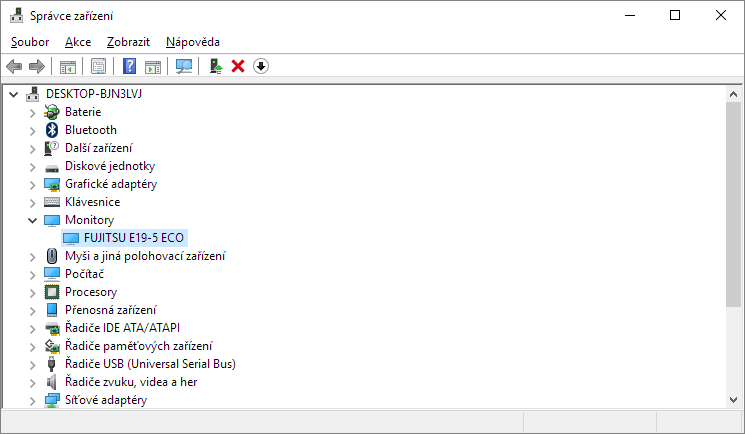Open the Nápověda menu

[192, 42]
